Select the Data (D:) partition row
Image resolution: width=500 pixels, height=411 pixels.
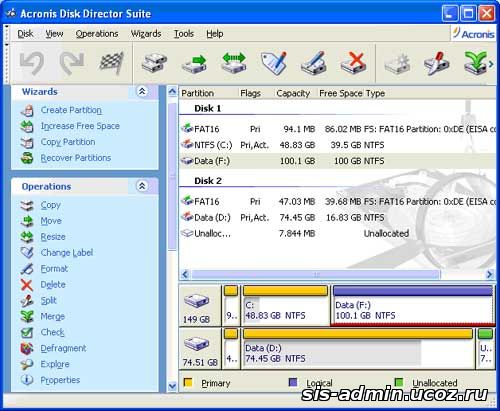337,218
